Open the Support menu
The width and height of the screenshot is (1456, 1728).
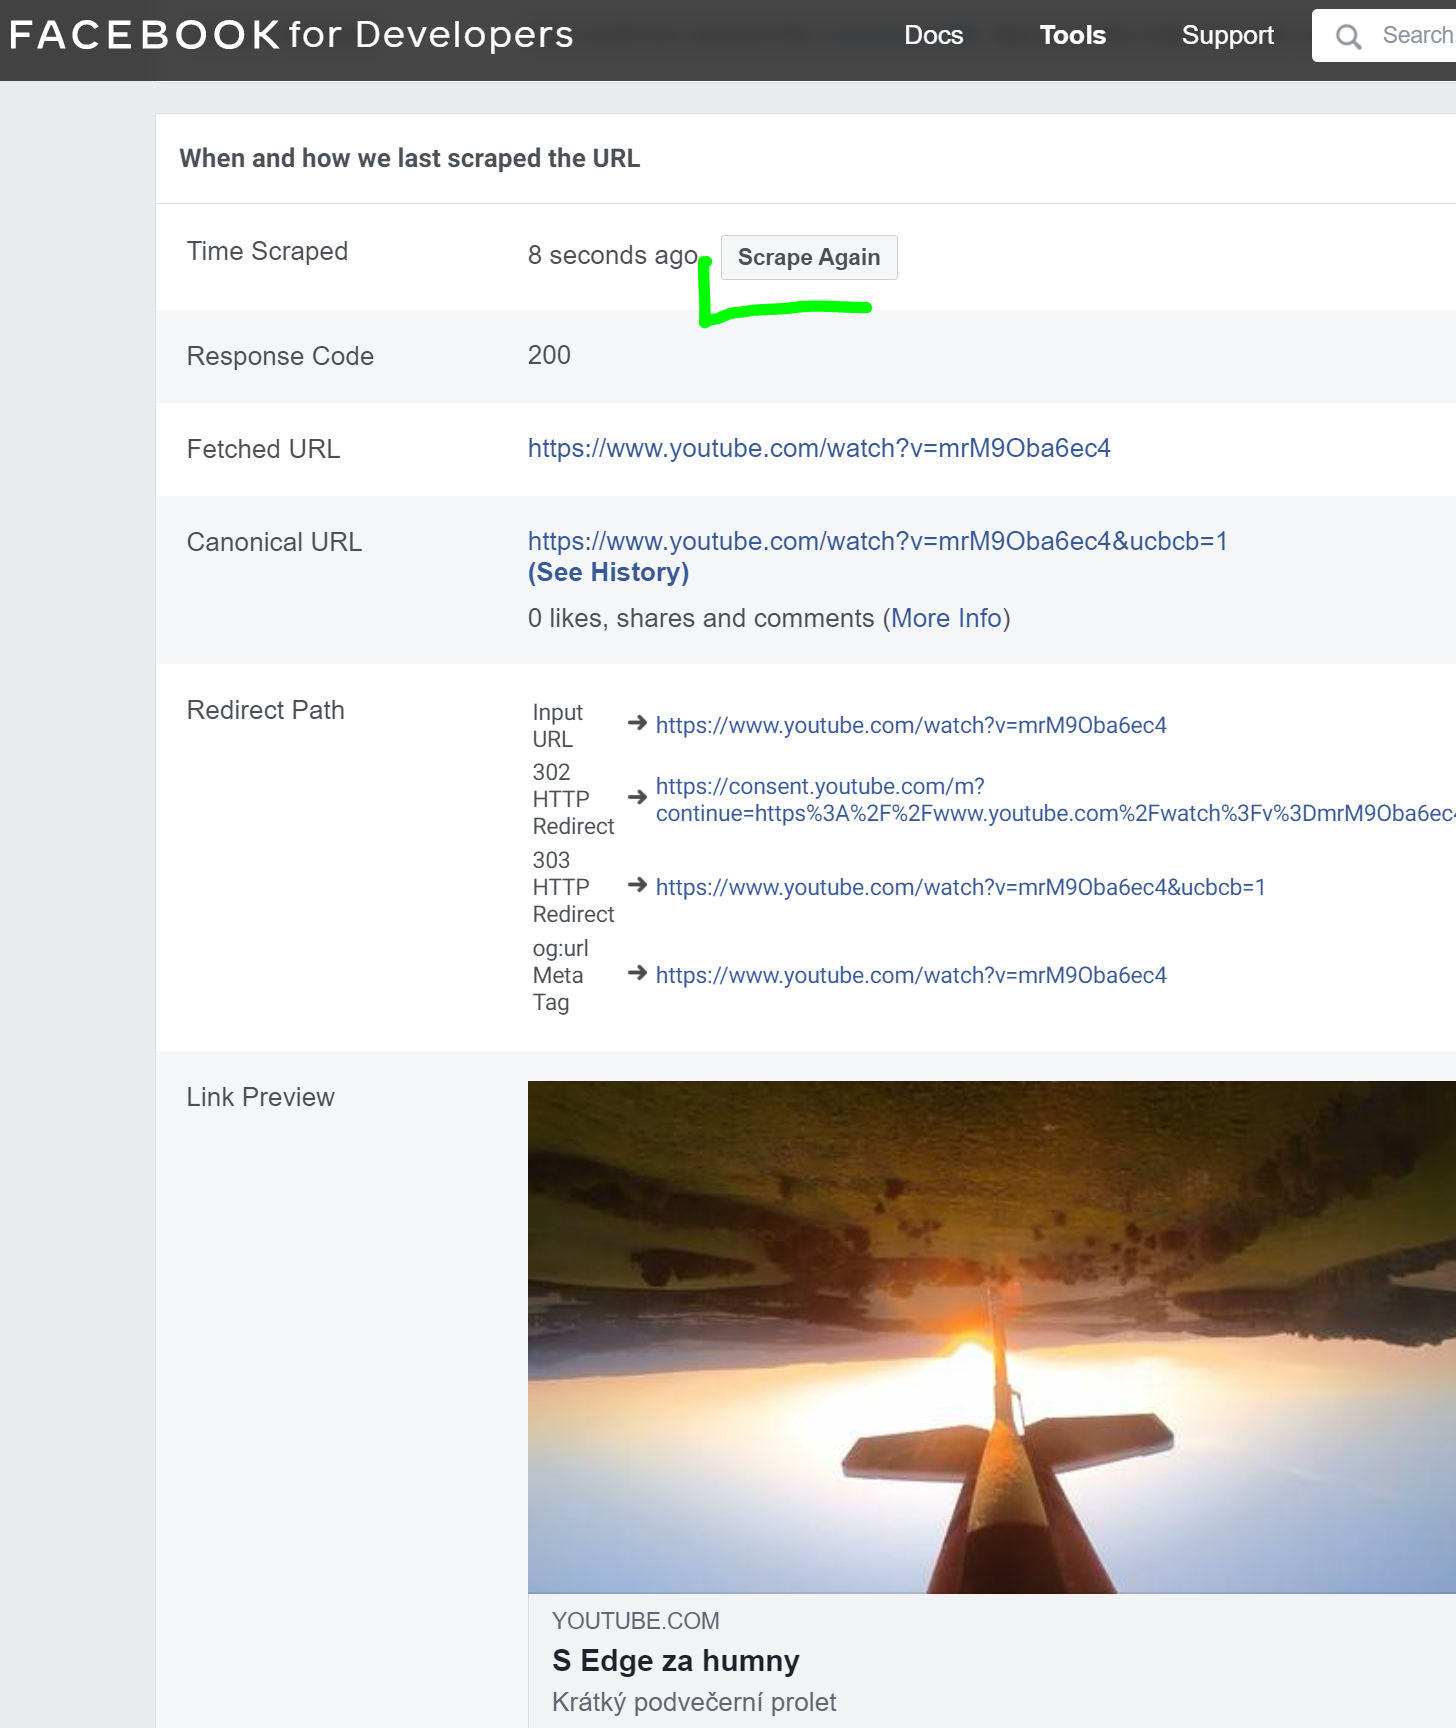click(x=1227, y=35)
